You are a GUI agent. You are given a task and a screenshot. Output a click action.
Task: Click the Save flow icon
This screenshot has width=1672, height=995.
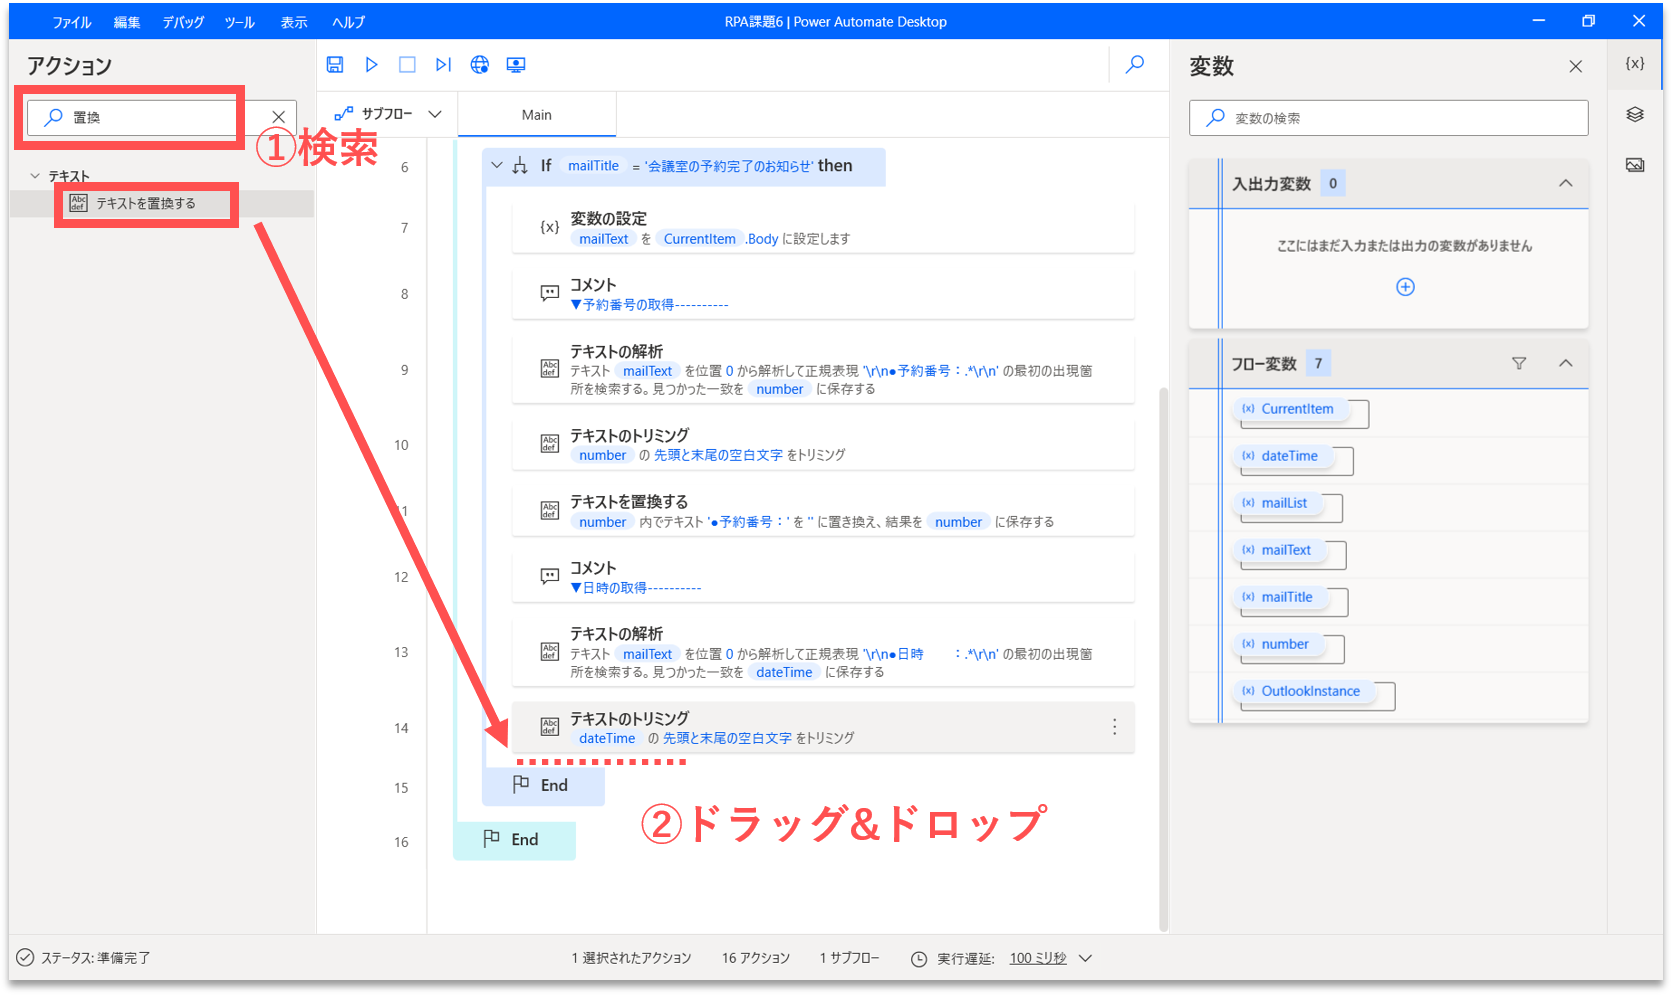335,65
